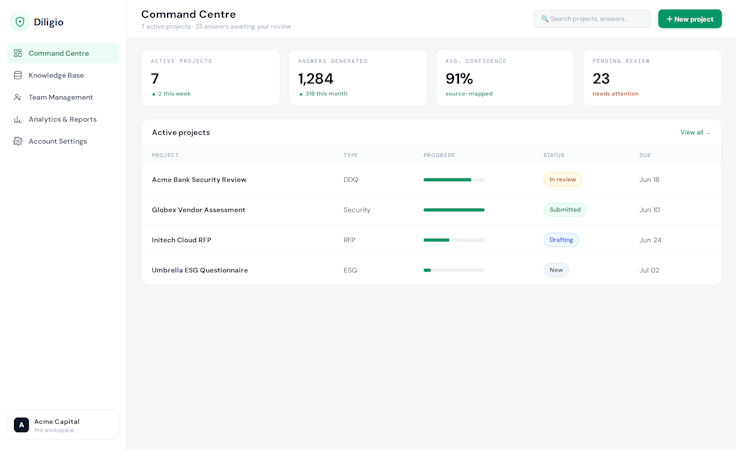Open the Acme Capital workspace switcher
Image resolution: width=736 pixels, height=450 pixels.
63,425
